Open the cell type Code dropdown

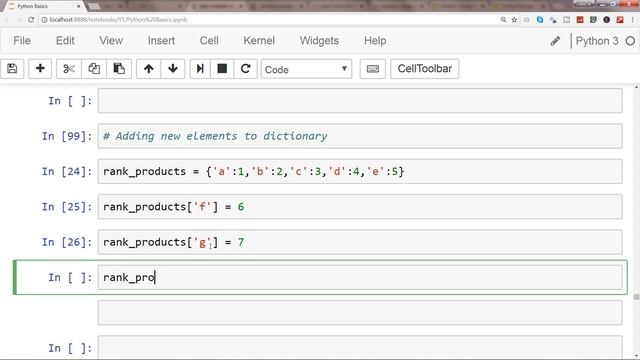click(306, 69)
